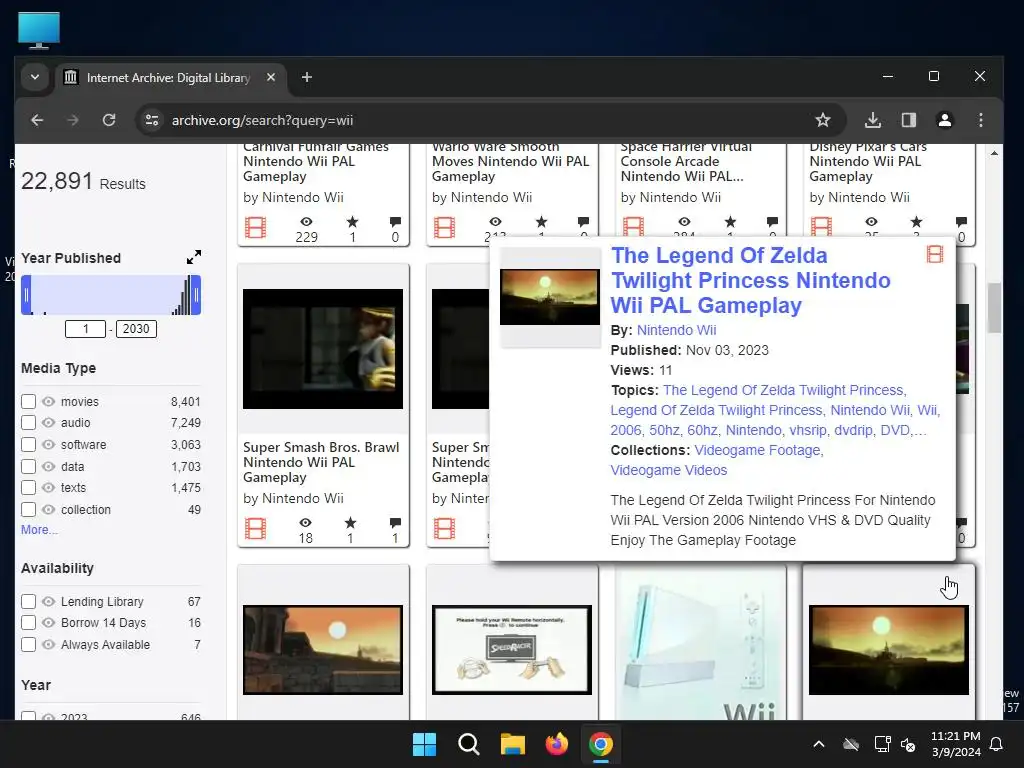1024x768 pixels.
Task: Reload the archive.org page
Action: (109, 120)
